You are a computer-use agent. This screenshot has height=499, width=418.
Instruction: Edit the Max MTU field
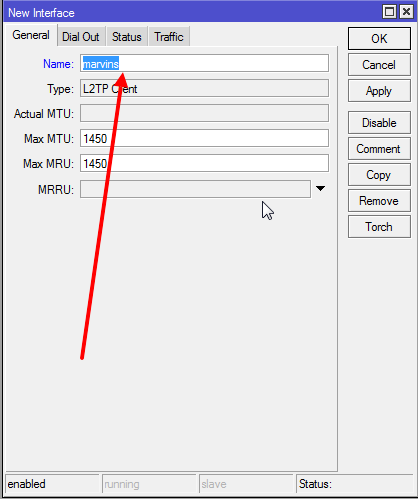204,138
